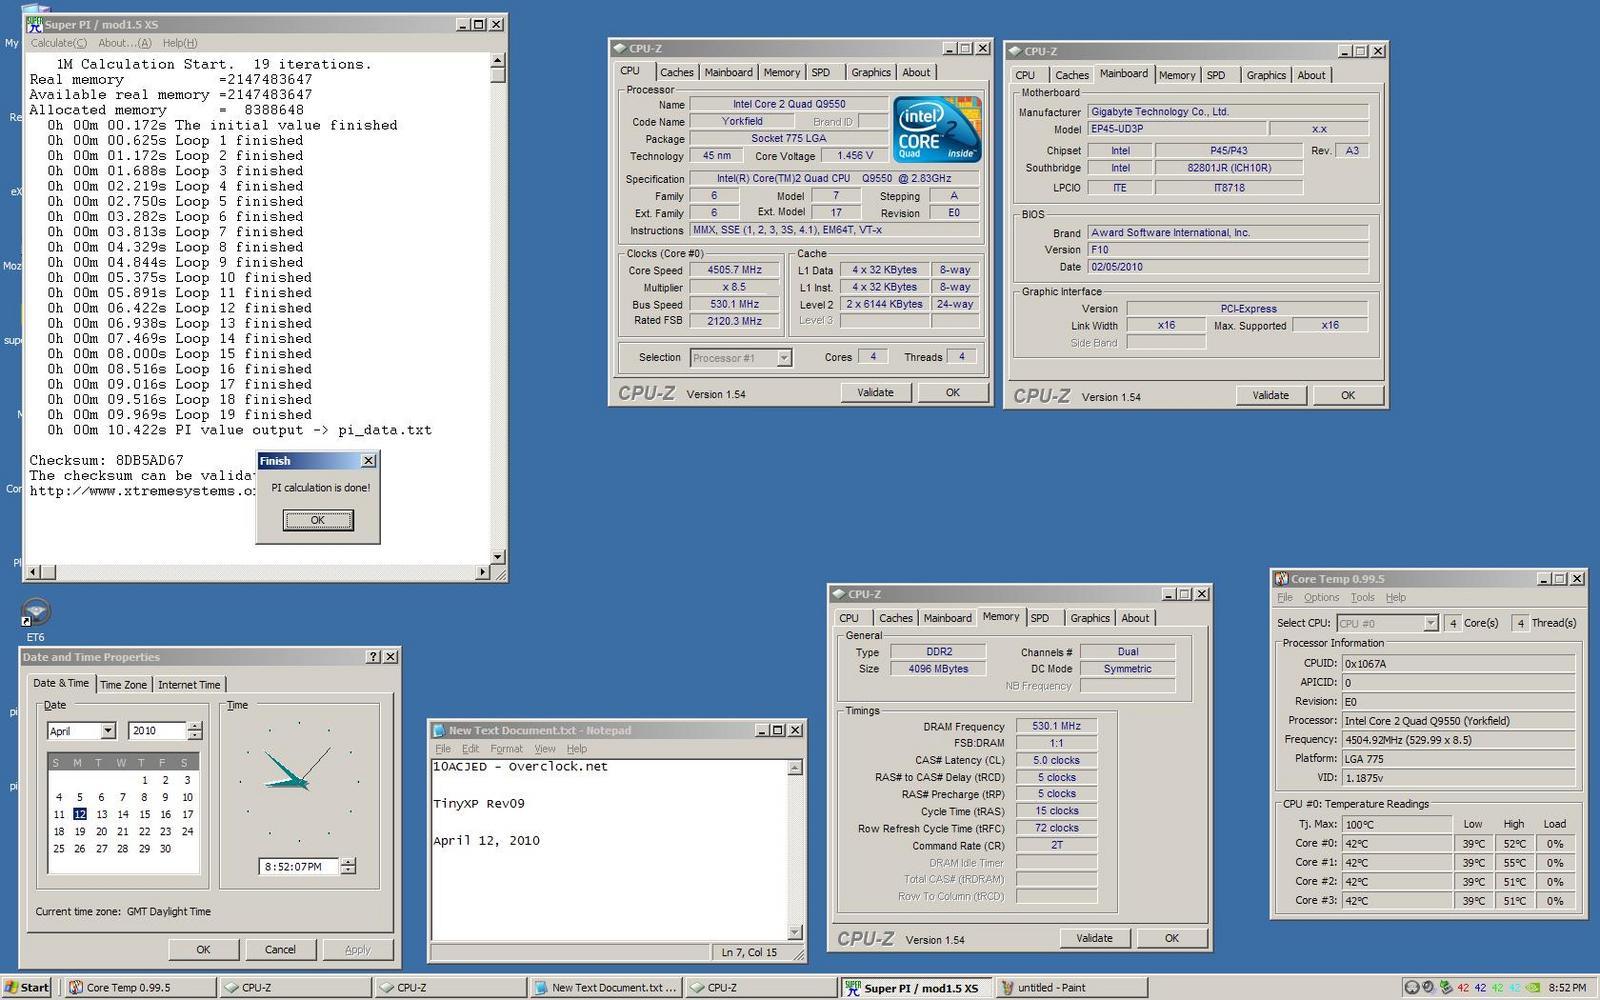
Task: Click the taskbar clock showing 8:52 PM
Action: (1565, 987)
